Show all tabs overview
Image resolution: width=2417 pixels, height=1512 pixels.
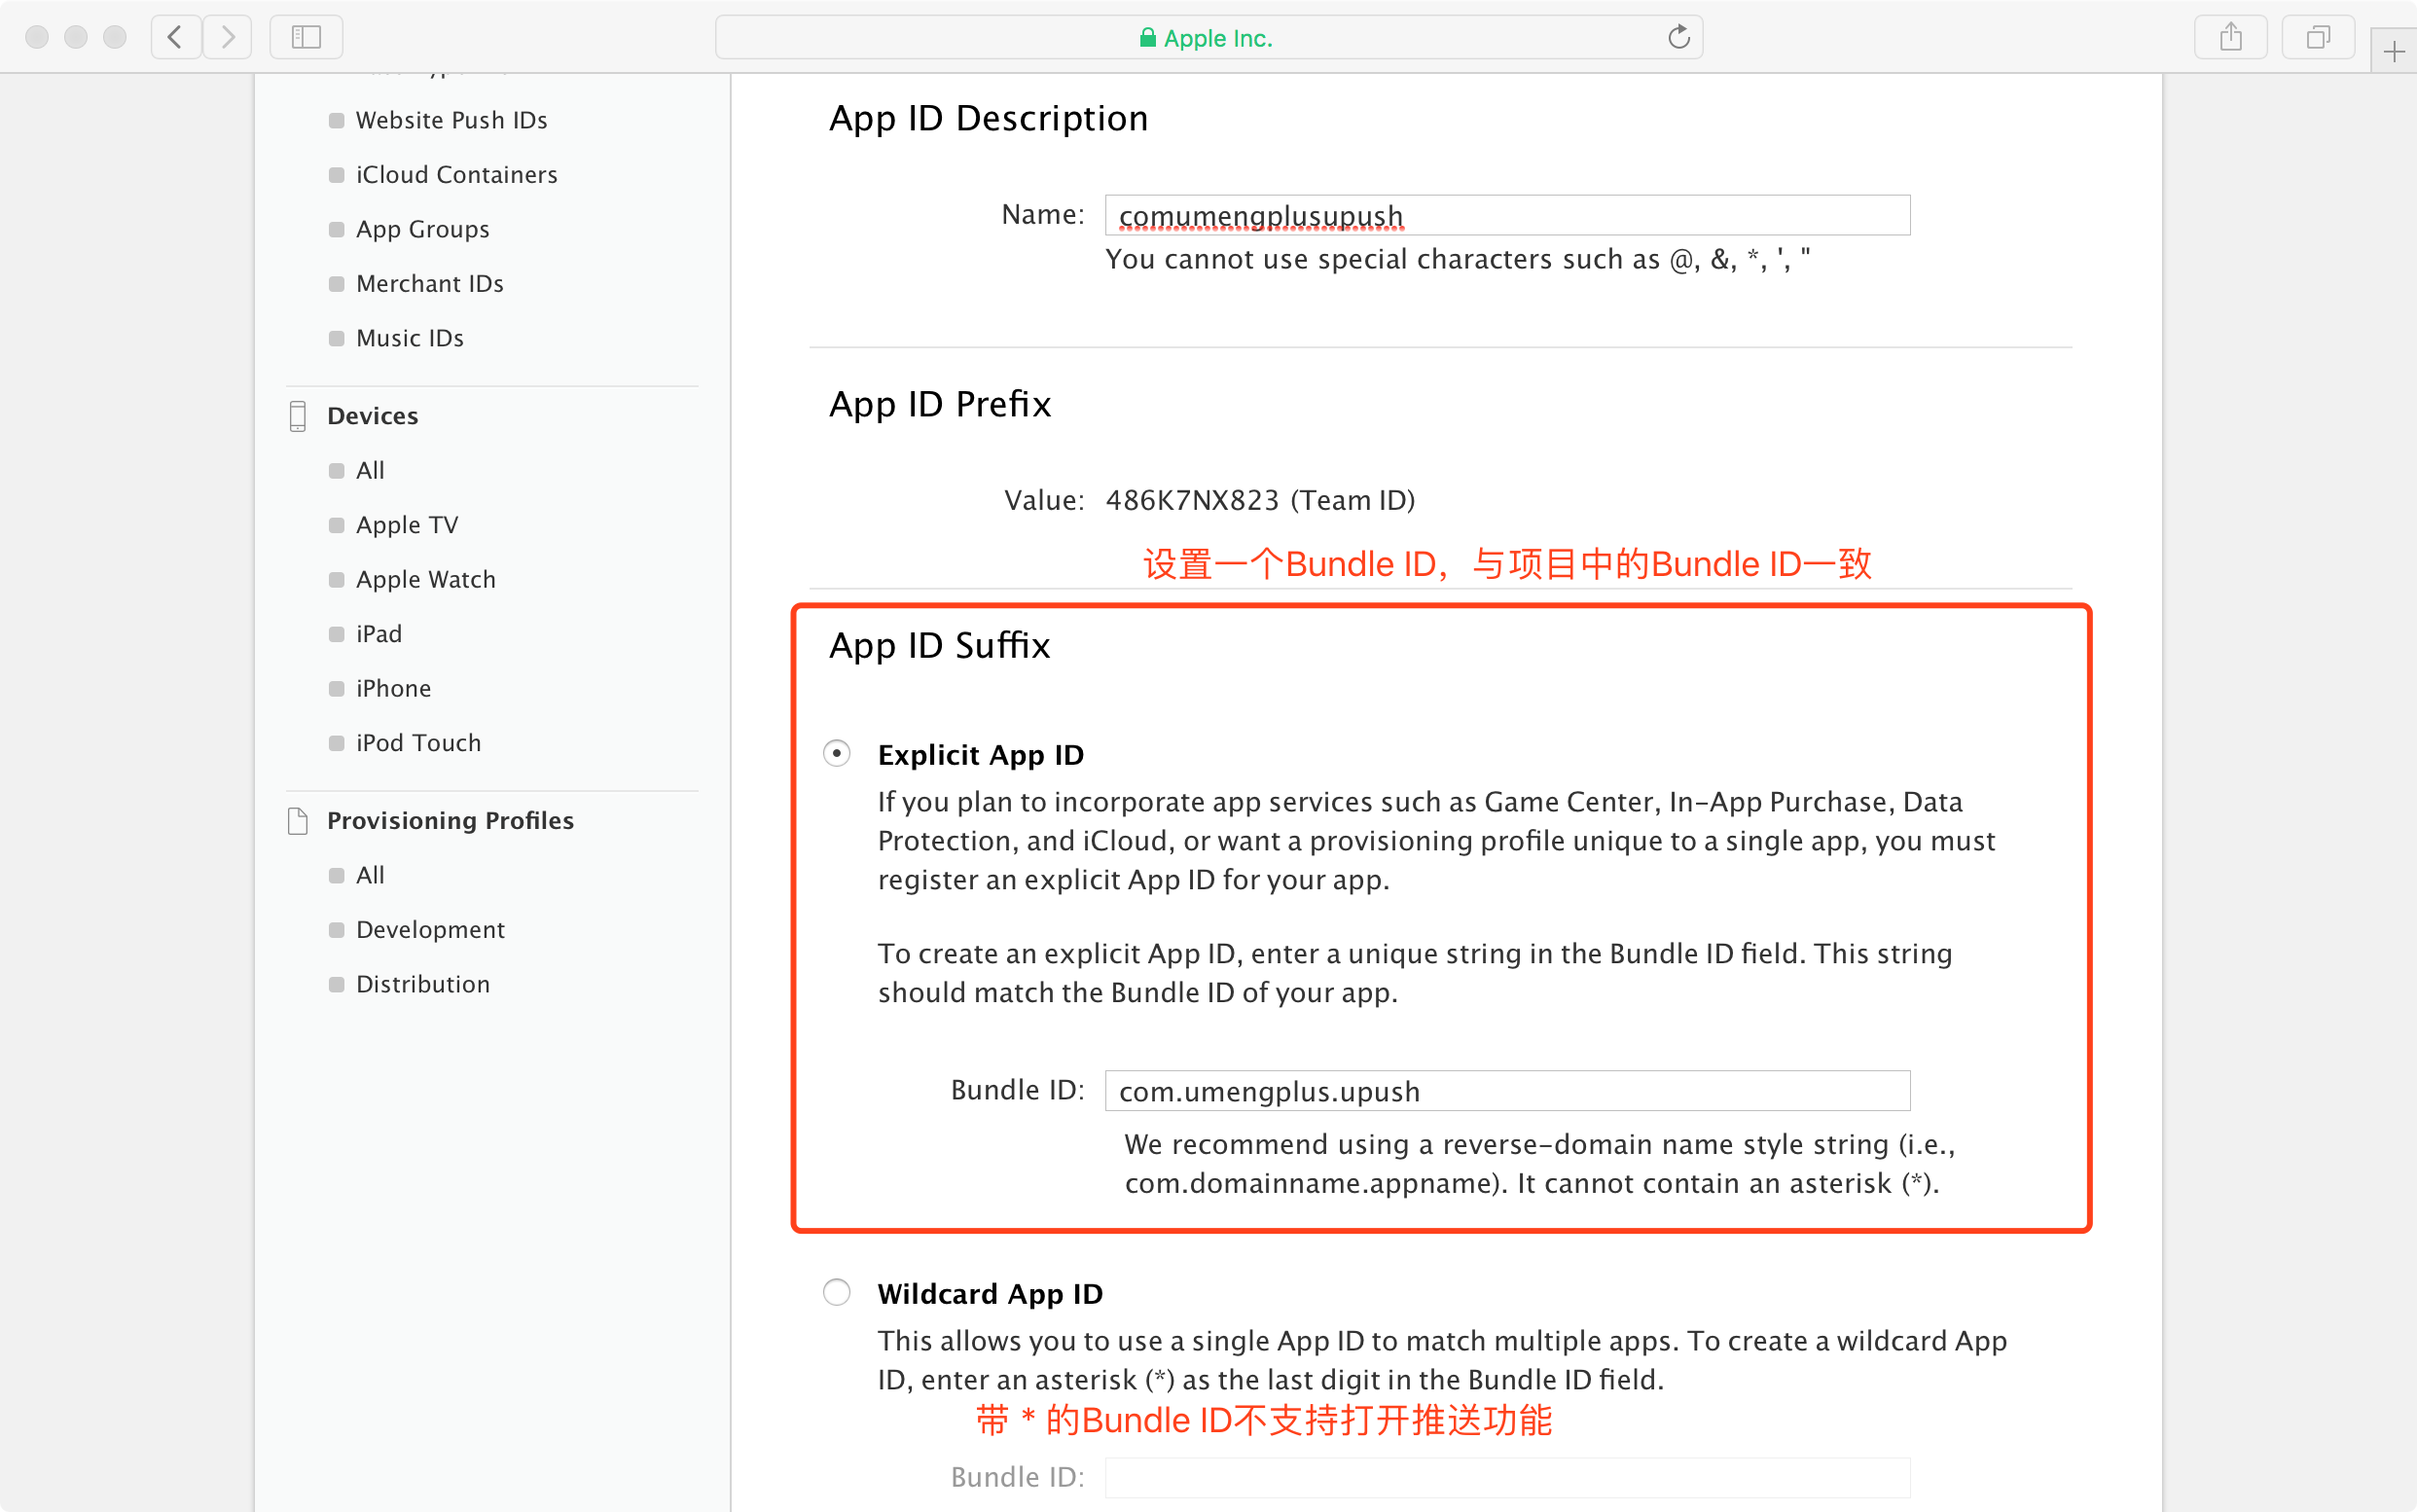(2318, 38)
